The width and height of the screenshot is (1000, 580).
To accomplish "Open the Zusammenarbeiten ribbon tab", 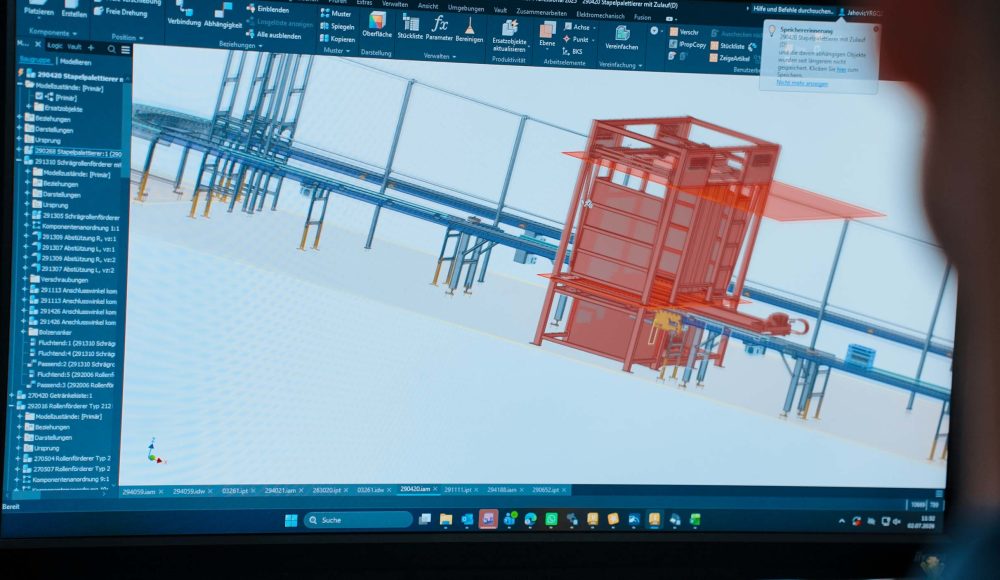I will click(x=542, y=12).
